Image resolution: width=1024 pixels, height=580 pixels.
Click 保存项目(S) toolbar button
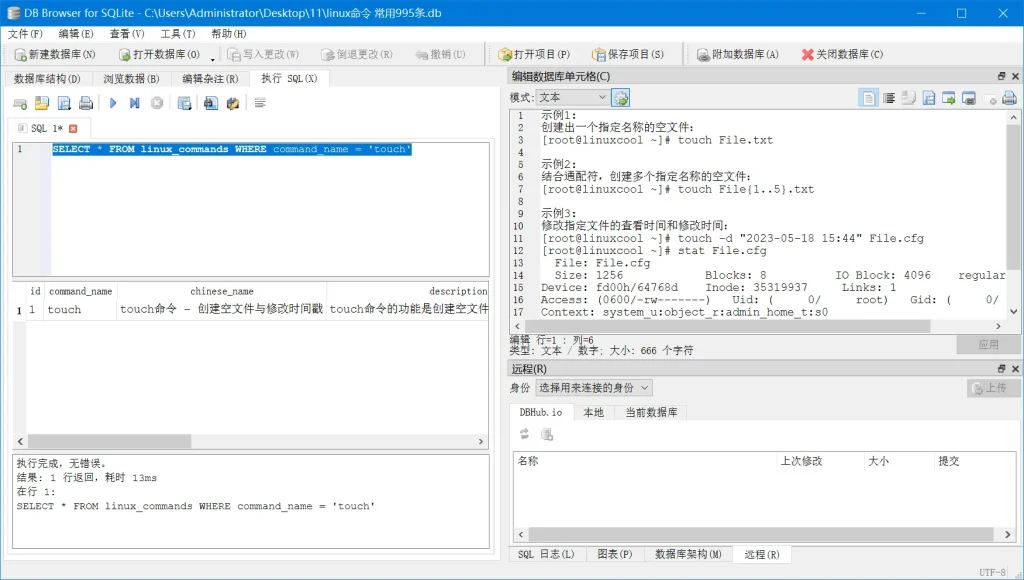tap(628, 54)
